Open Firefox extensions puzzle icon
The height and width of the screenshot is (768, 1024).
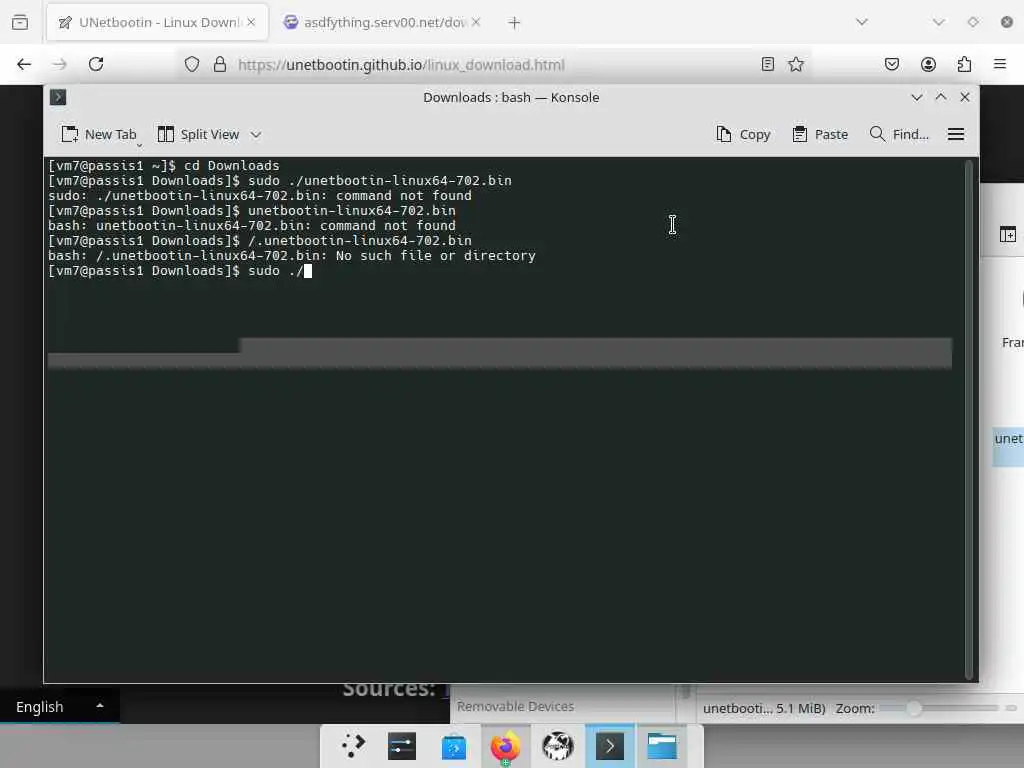965,64
